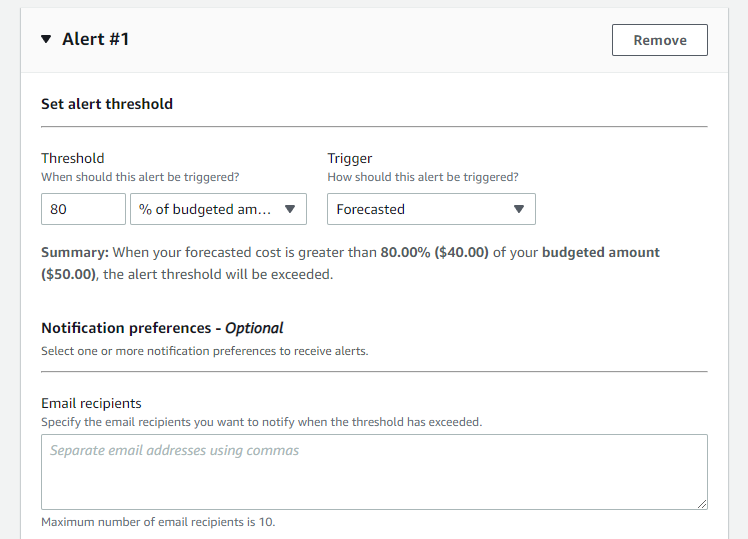Click the 'Set alert threshold' heading

click(107, 104)
